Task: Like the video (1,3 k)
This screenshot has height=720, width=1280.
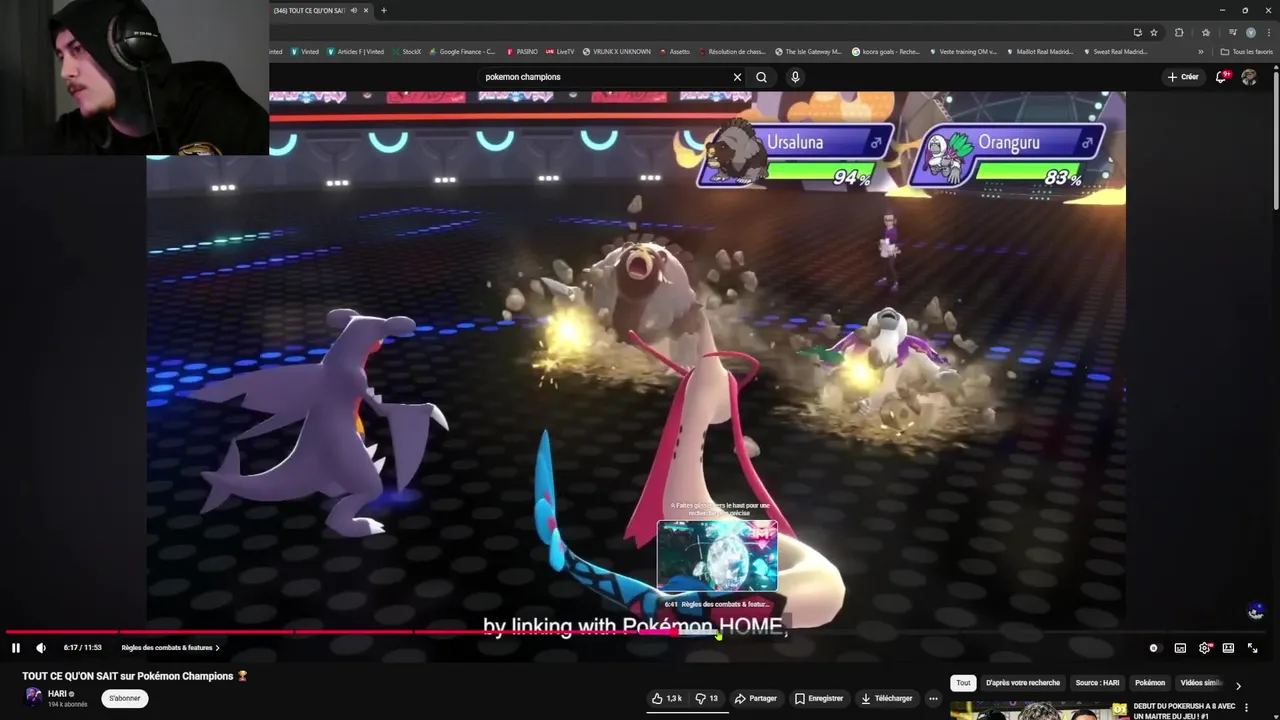Action: pos(666,698)
